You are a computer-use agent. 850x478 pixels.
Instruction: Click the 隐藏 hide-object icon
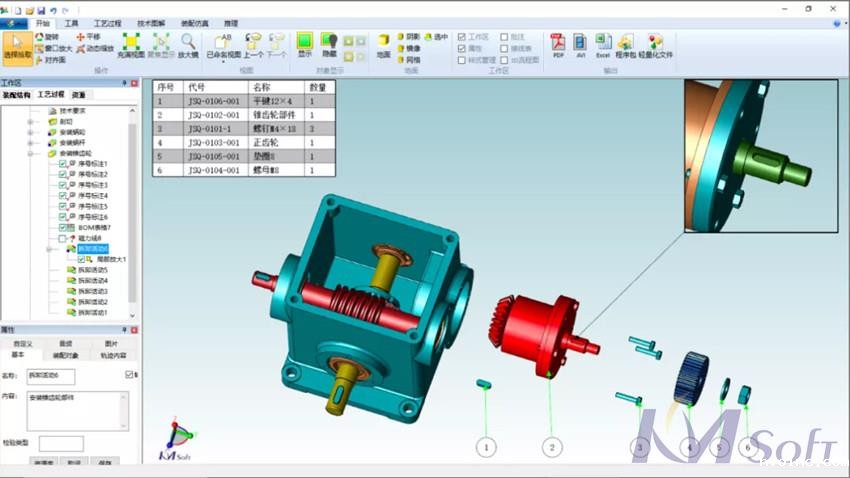[329, 44]
